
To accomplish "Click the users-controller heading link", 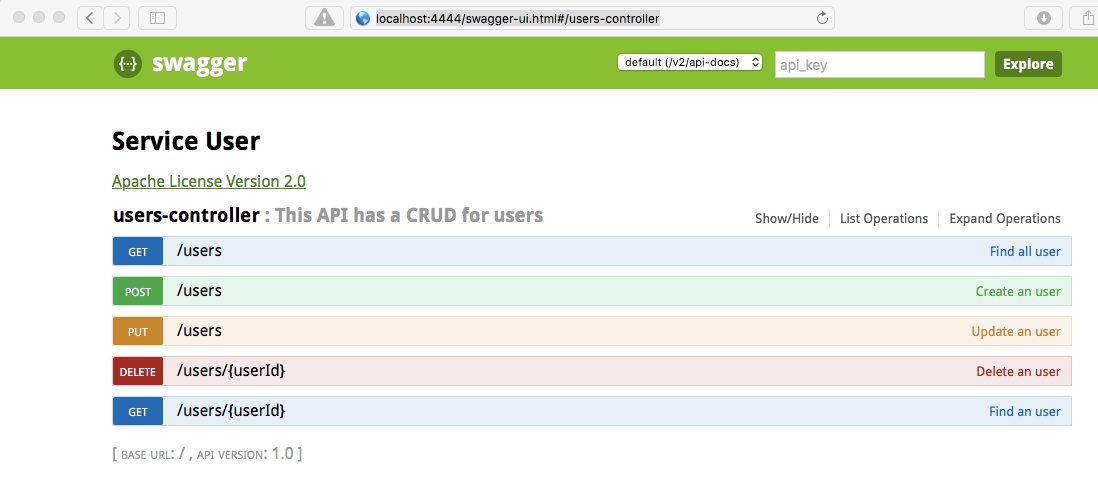I will coord(186,215).
